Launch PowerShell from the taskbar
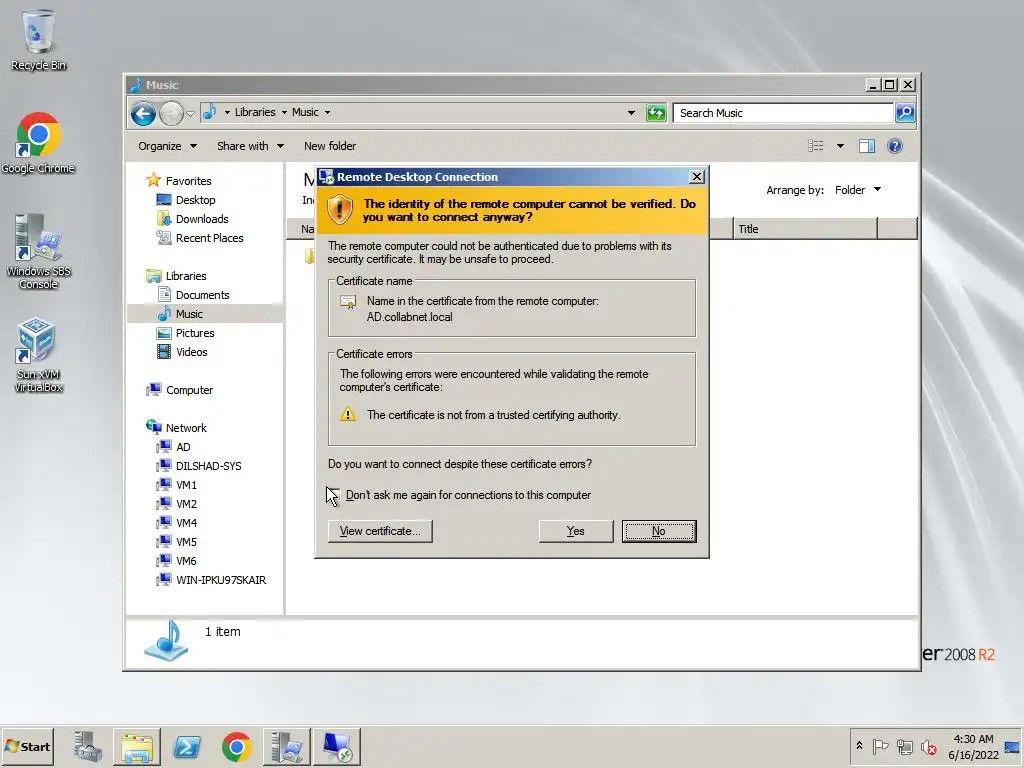The image size is (1024, 768). tap(187, 747)
